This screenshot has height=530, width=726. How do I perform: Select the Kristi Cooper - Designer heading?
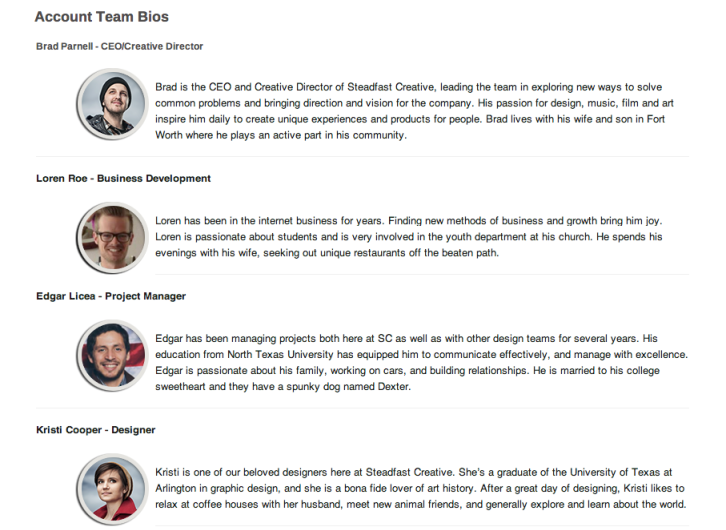click(x=96, y=430)
